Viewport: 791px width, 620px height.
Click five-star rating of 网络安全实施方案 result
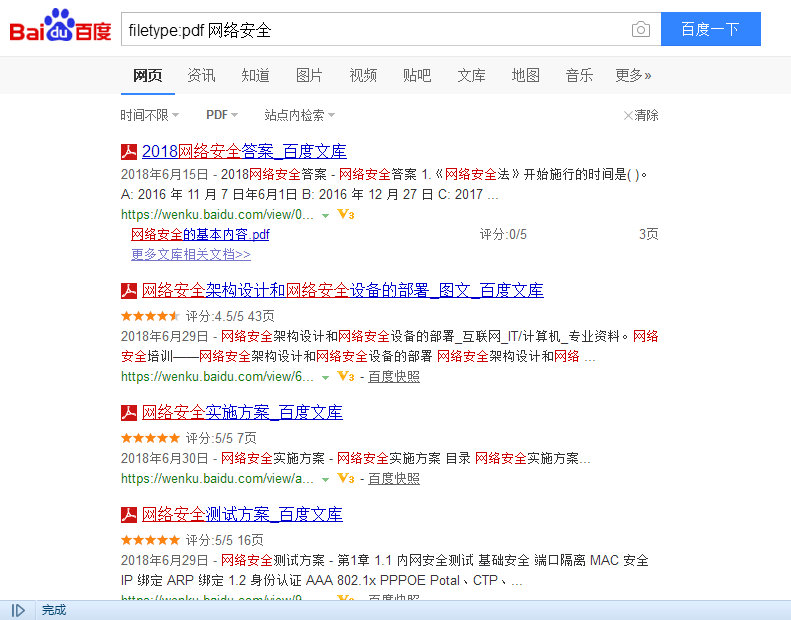[150, 438]
